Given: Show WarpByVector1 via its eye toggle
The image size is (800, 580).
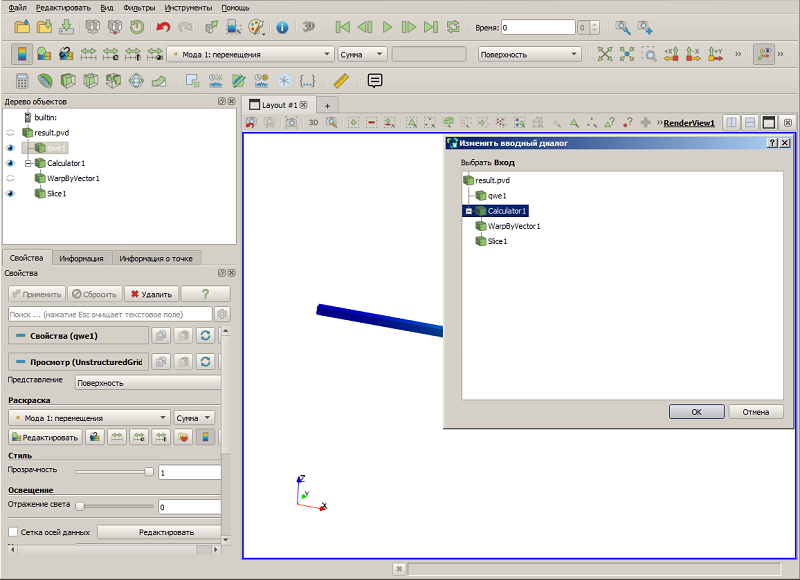Looking at the screenshot, I should (10, 179).
